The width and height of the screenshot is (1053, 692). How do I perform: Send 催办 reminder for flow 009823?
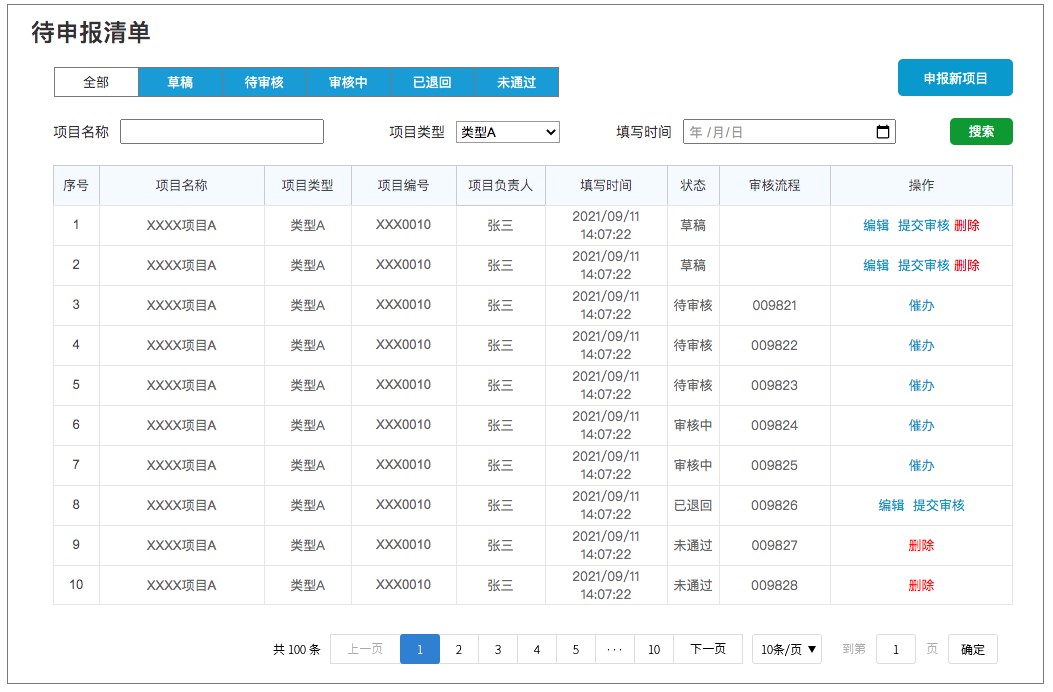pos(921,385)
